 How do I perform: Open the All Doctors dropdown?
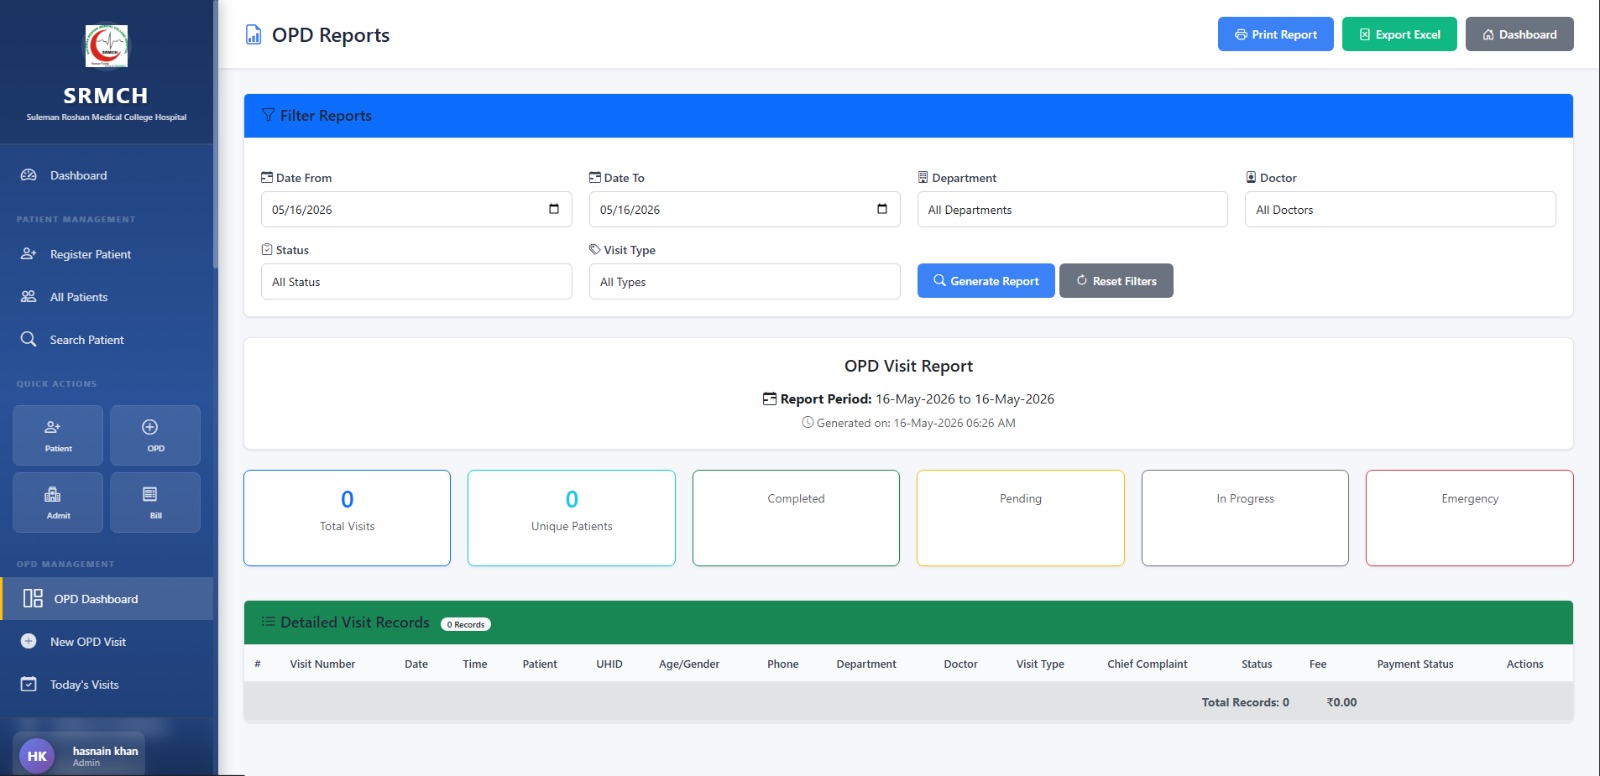pyautogui.click(x=1400, y=209)
